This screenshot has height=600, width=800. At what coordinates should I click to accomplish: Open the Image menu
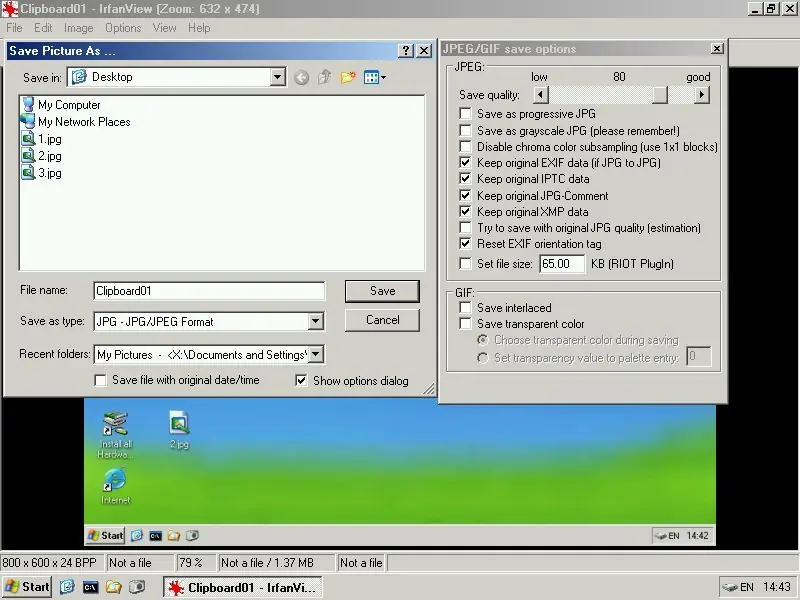(78, 28)
